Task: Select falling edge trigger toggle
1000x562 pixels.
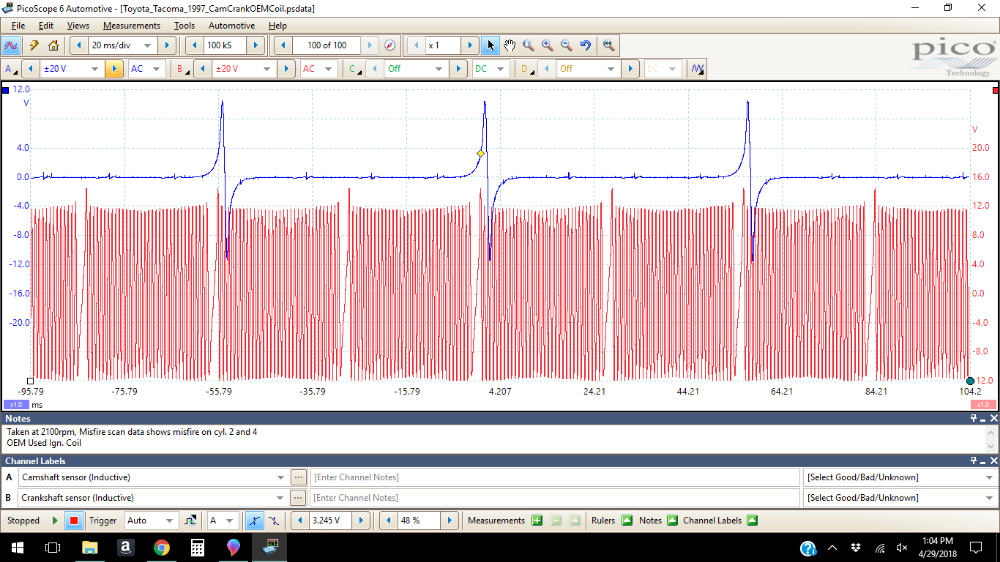Action: point(274,521)
